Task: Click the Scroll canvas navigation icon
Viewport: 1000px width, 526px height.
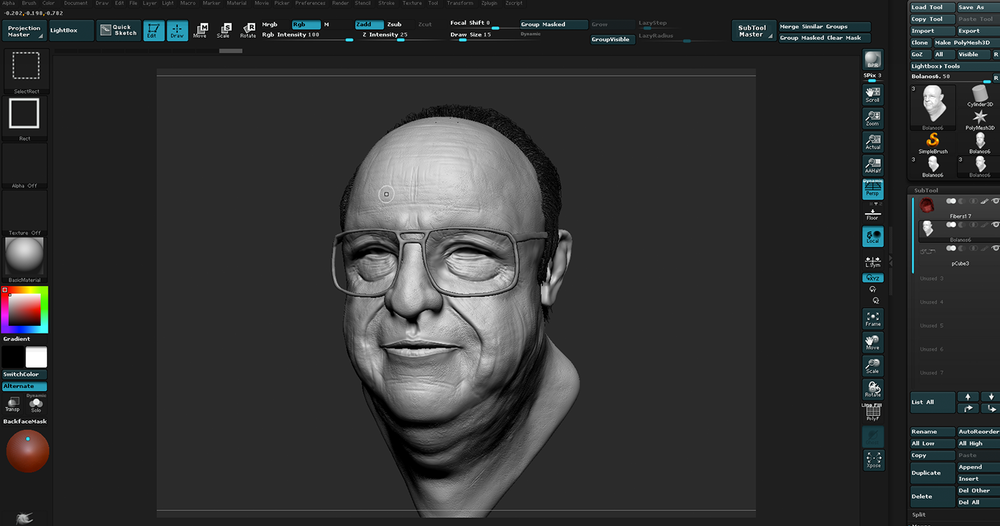Action: [x=872, y=94]
